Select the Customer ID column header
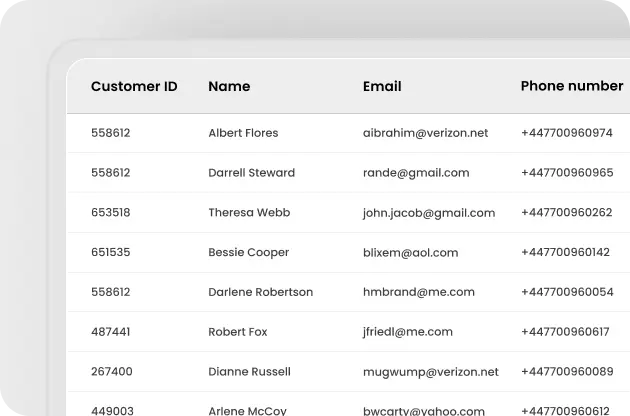Viewport: 630px width, 416px height. pyautogui.click(x=134, y=86)
